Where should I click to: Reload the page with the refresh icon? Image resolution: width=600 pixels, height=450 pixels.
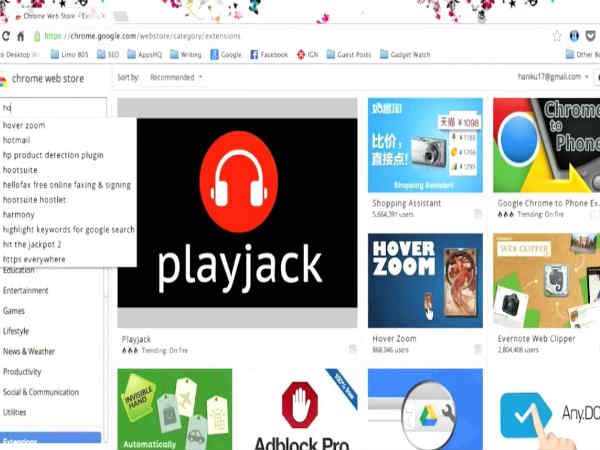pyautogui.click(x=5, y=36)
